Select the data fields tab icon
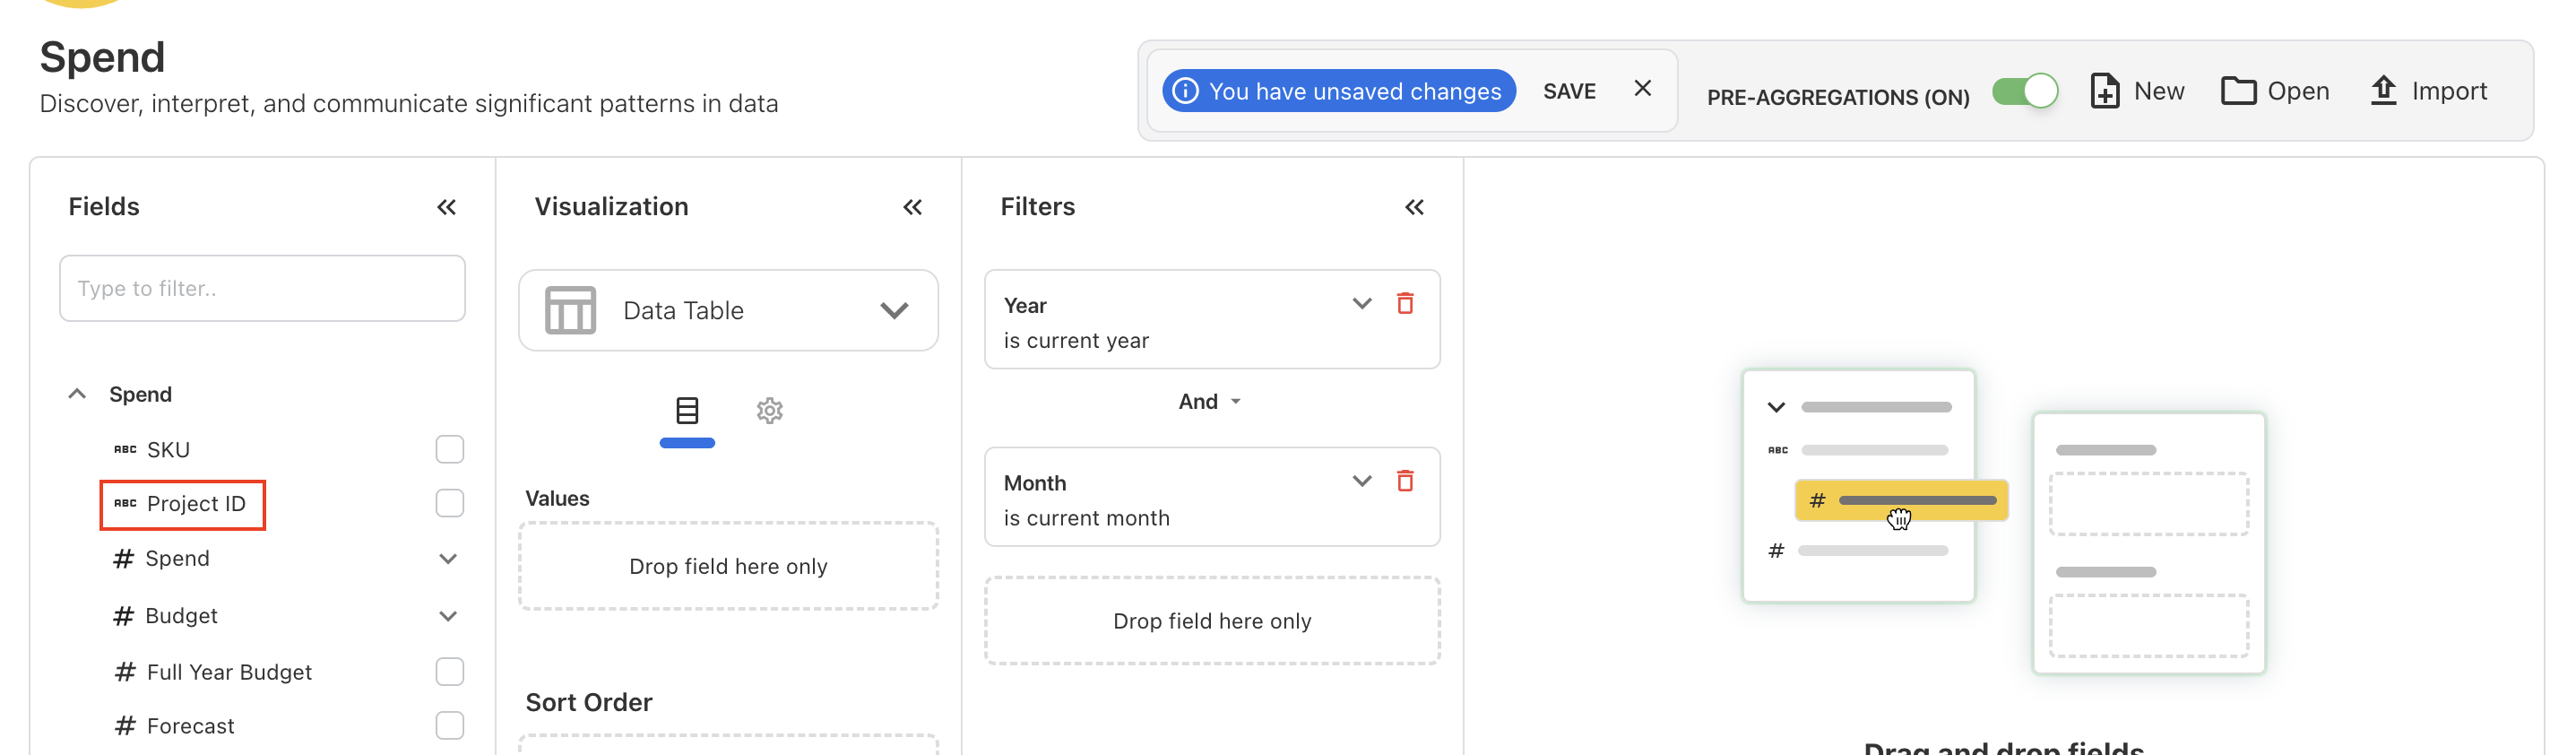Viewport: 2576px width, 755px height. 687,410
